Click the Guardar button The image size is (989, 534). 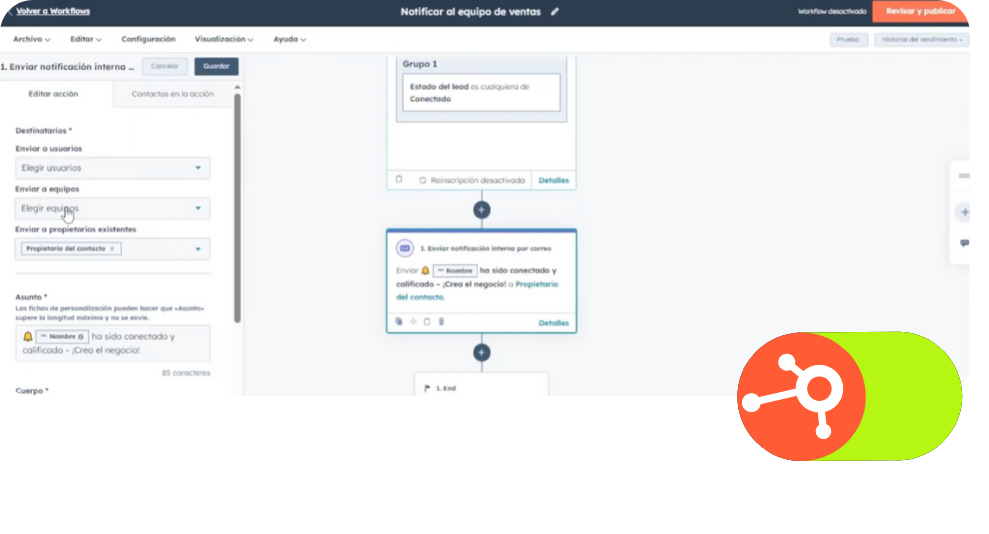tap(216, 66)
